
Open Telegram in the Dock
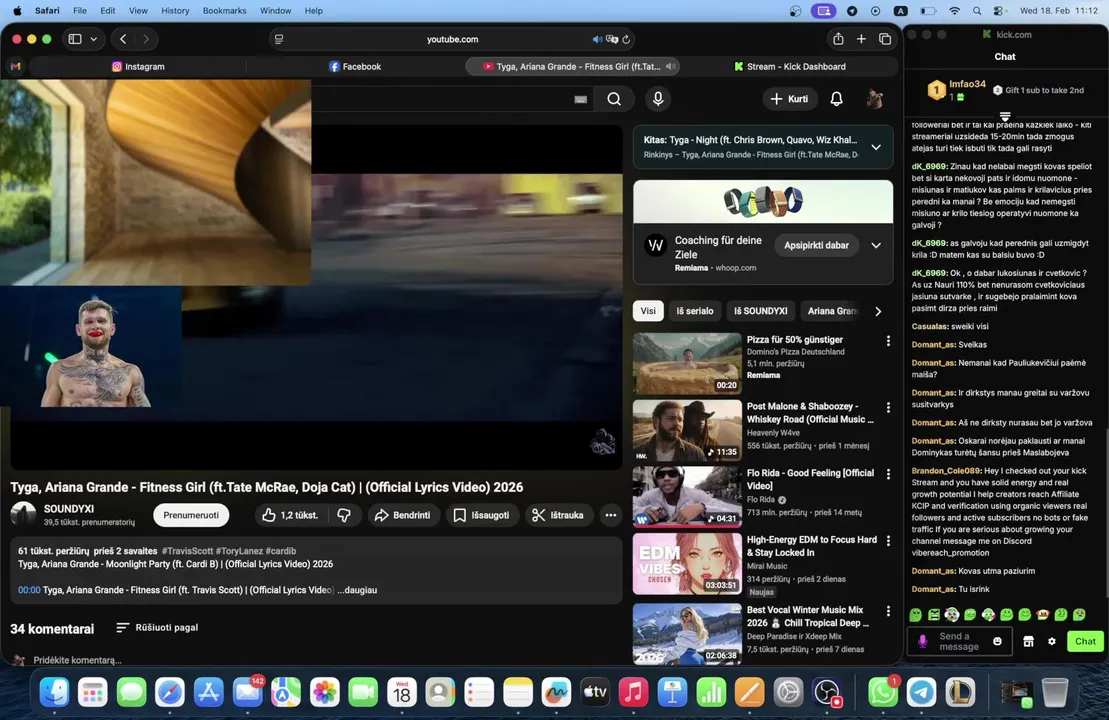[922, 692]
